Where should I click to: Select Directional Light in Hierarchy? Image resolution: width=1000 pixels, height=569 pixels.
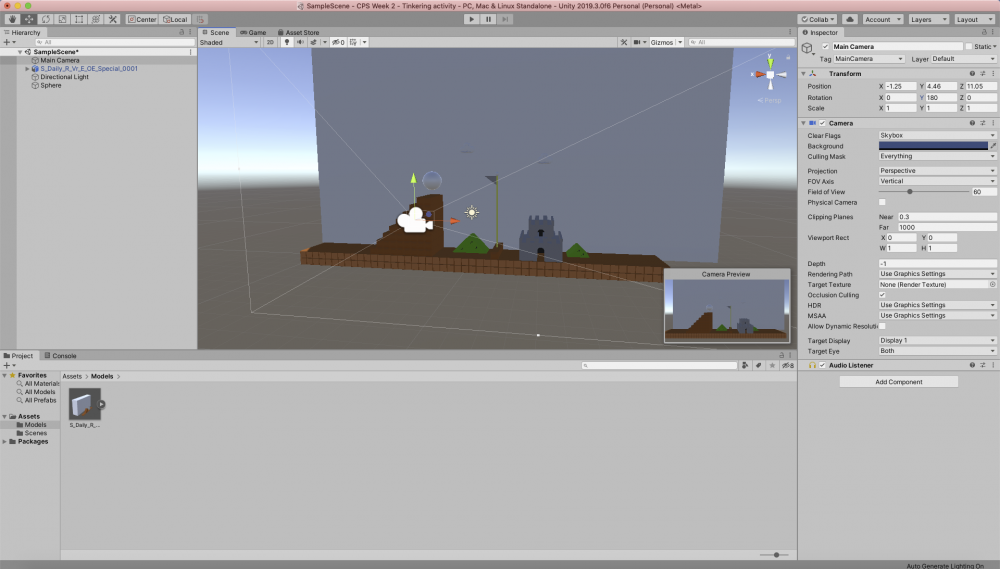point(64,77)
